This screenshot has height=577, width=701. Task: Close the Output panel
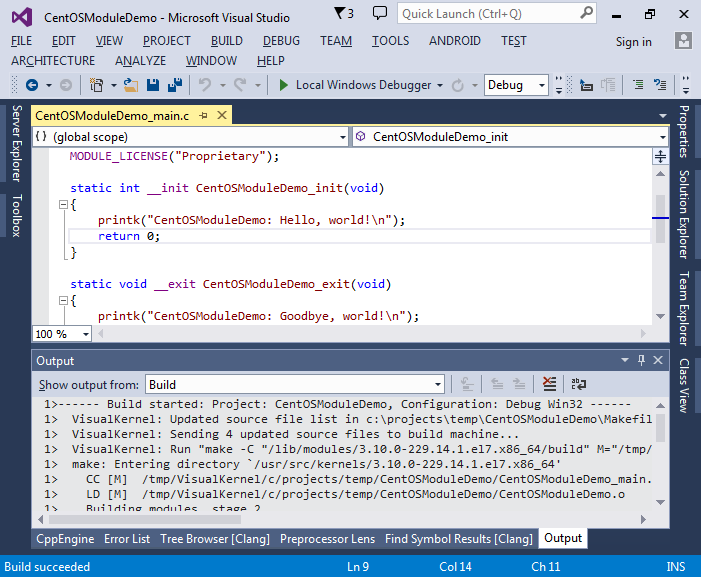point(658,360)
